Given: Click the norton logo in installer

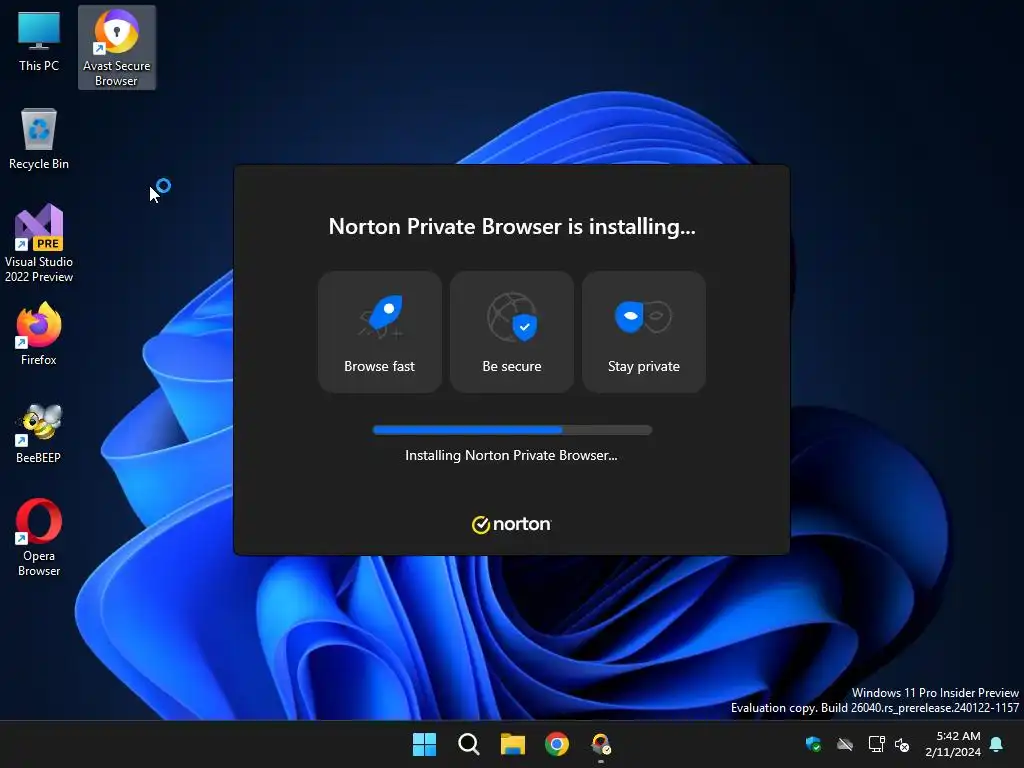Looking at the screenshot, I should coord(511,524).
